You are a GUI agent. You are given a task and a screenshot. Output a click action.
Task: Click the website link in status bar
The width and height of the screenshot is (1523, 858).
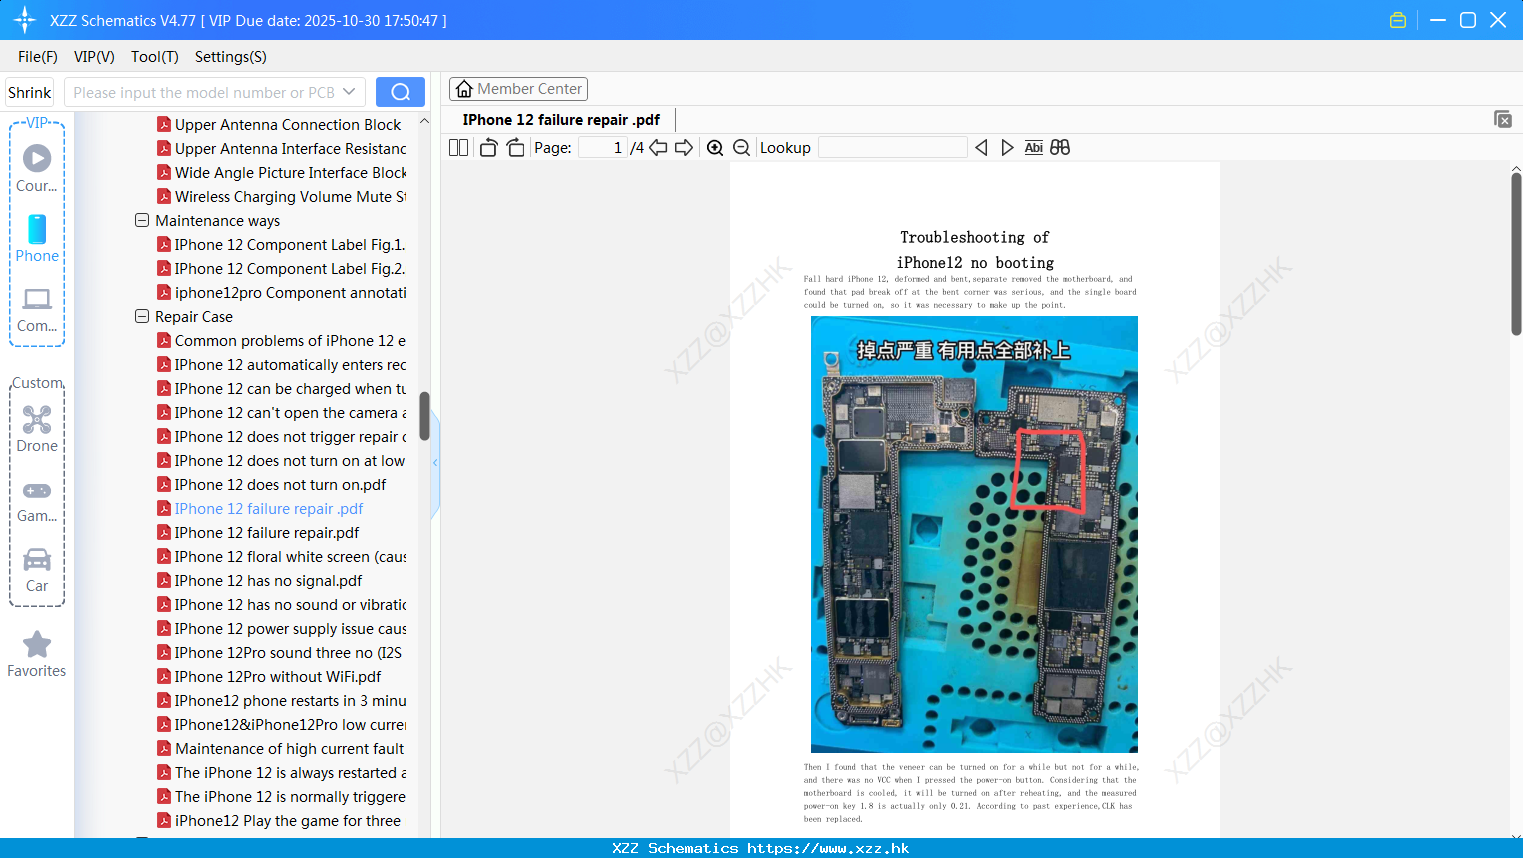pyautogui.click(x=828, y=848)
